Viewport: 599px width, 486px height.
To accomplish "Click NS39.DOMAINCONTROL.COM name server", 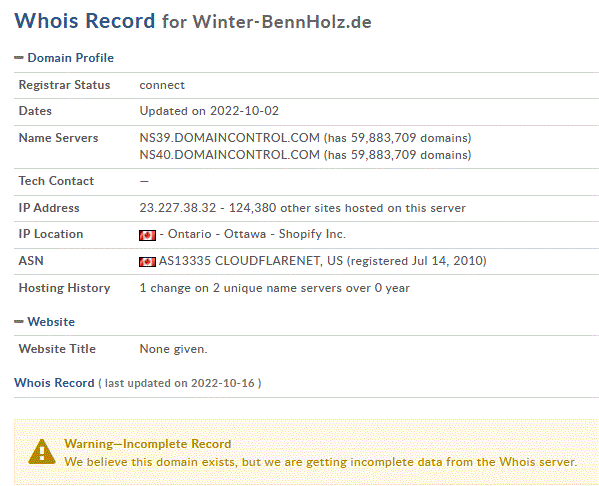I will pos(229,138).
